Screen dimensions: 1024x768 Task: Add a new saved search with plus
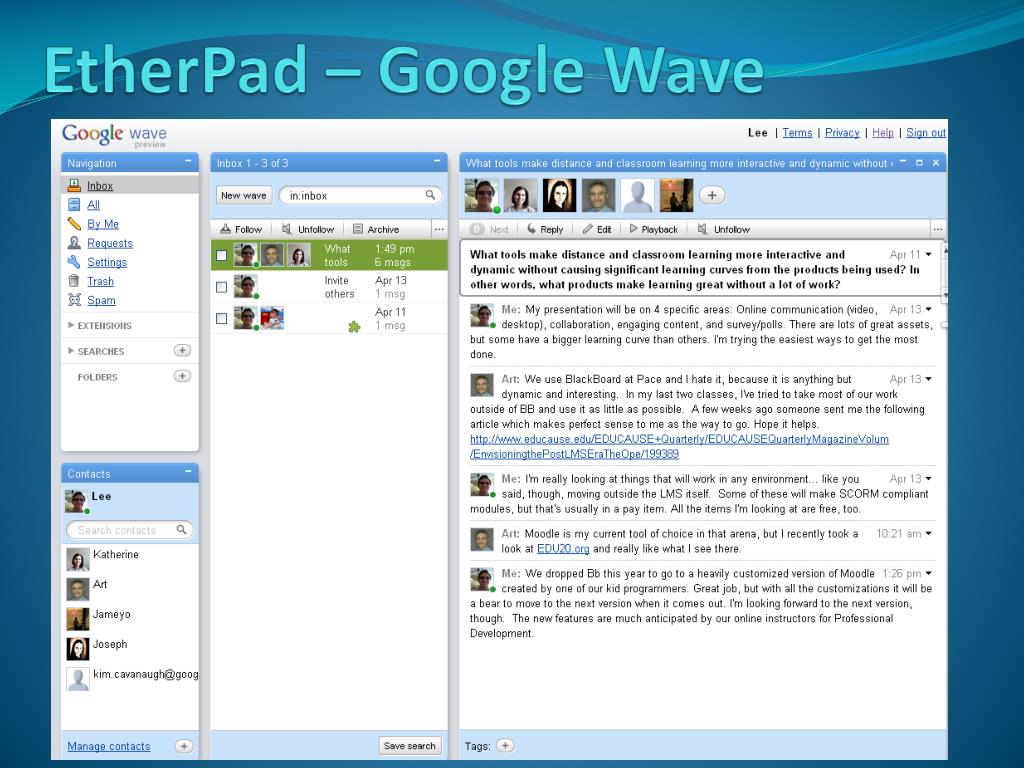click(182, 351)
